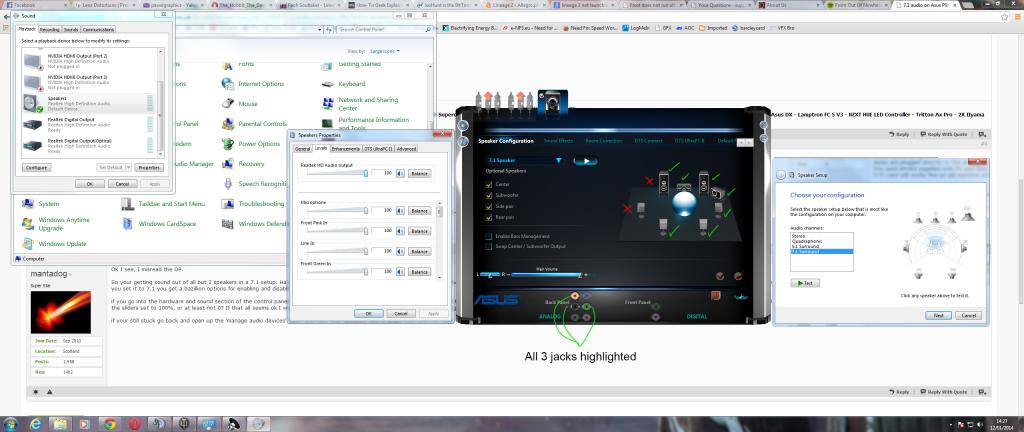Open the Network and Sharing Center icon

coord(328,104)
